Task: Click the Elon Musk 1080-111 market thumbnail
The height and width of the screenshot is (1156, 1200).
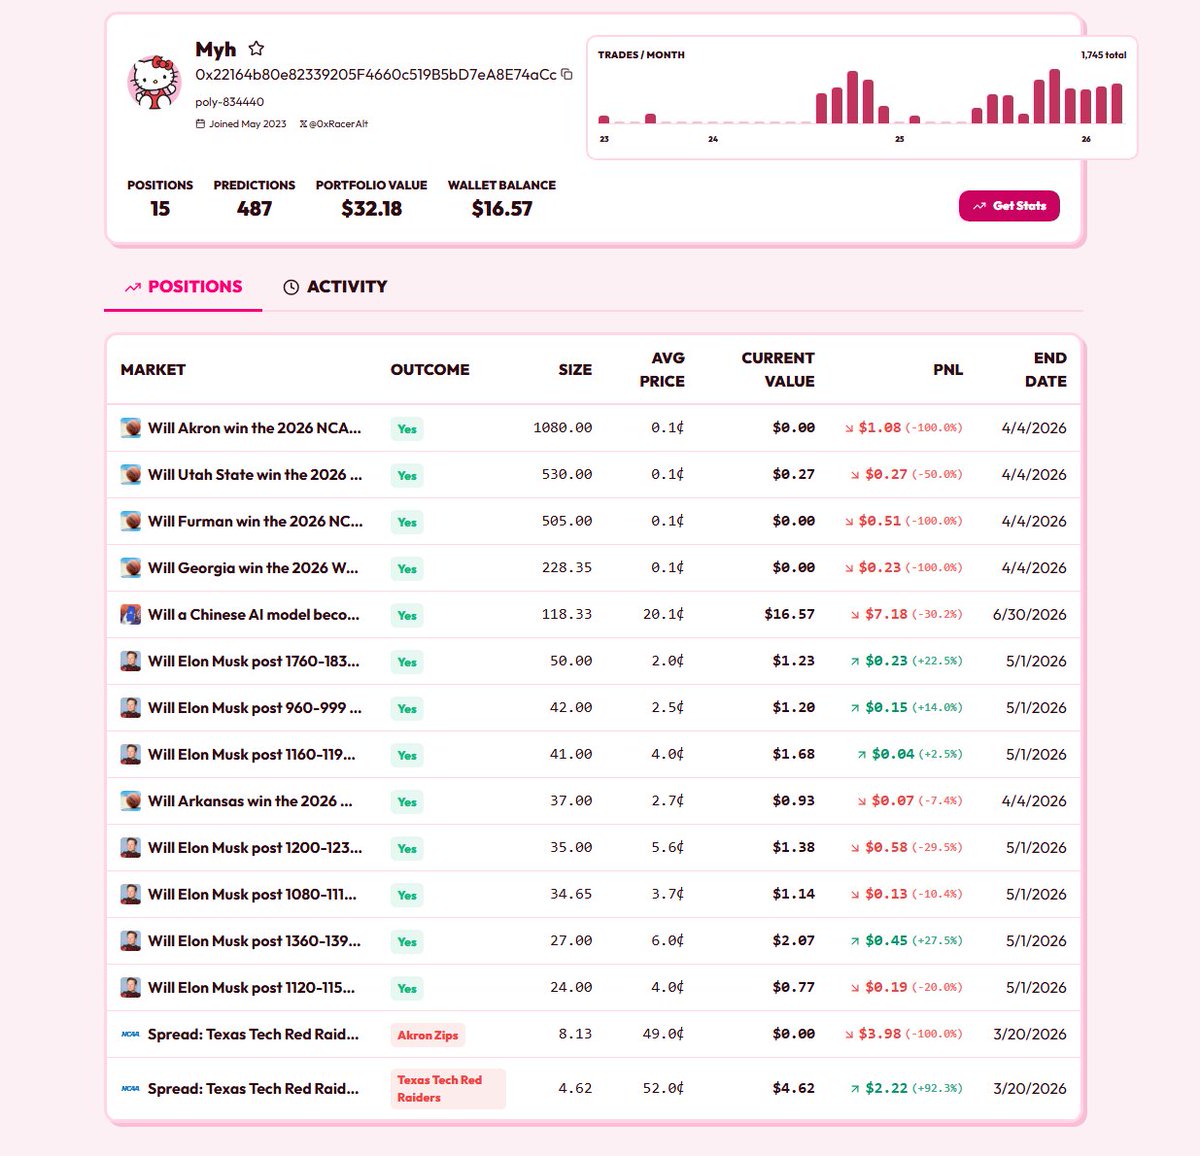Action: pyautogui.click(x=131, y=895)
